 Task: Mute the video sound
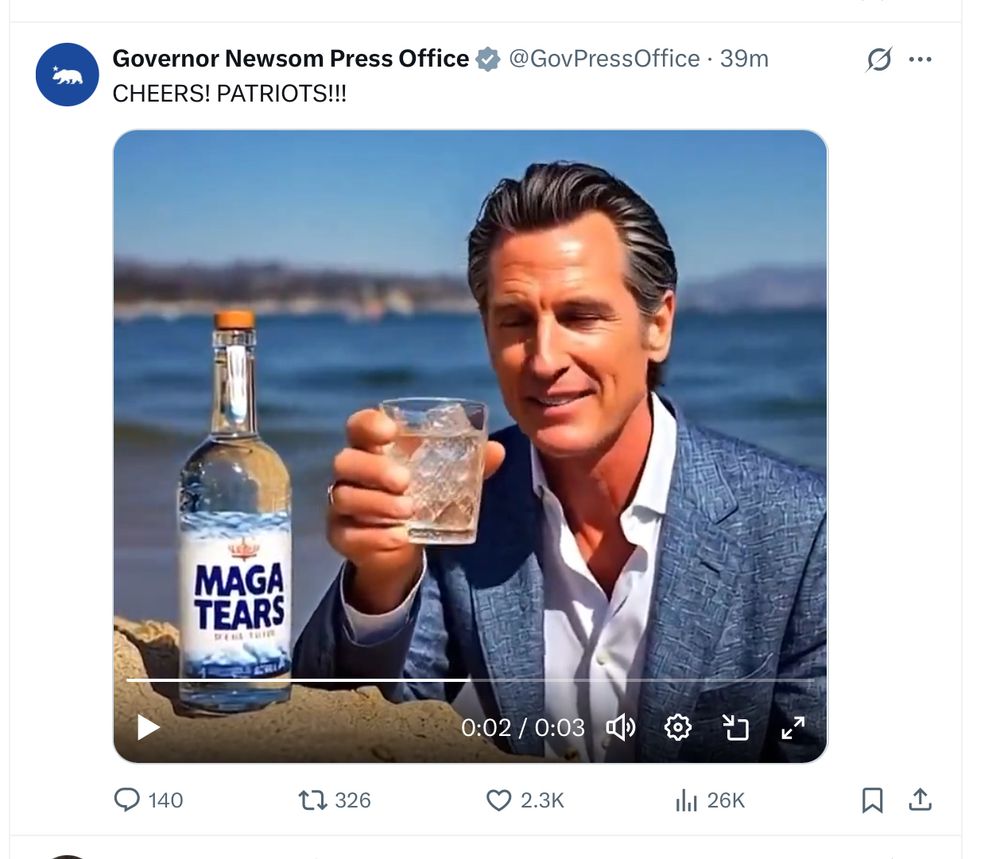point(621,727)
